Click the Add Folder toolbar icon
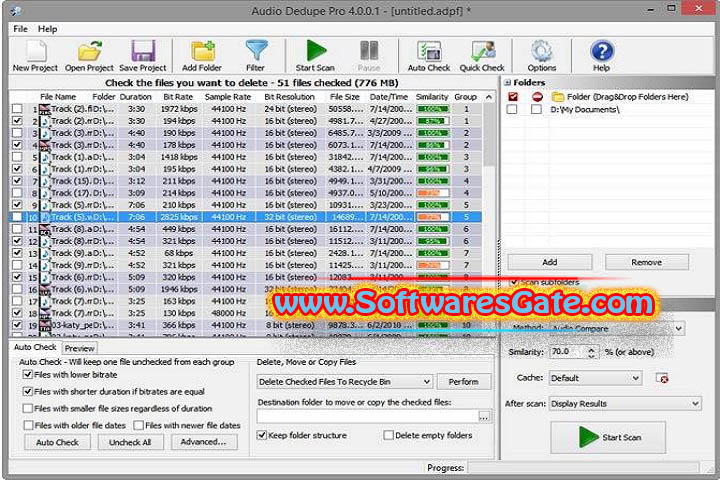 202,56
